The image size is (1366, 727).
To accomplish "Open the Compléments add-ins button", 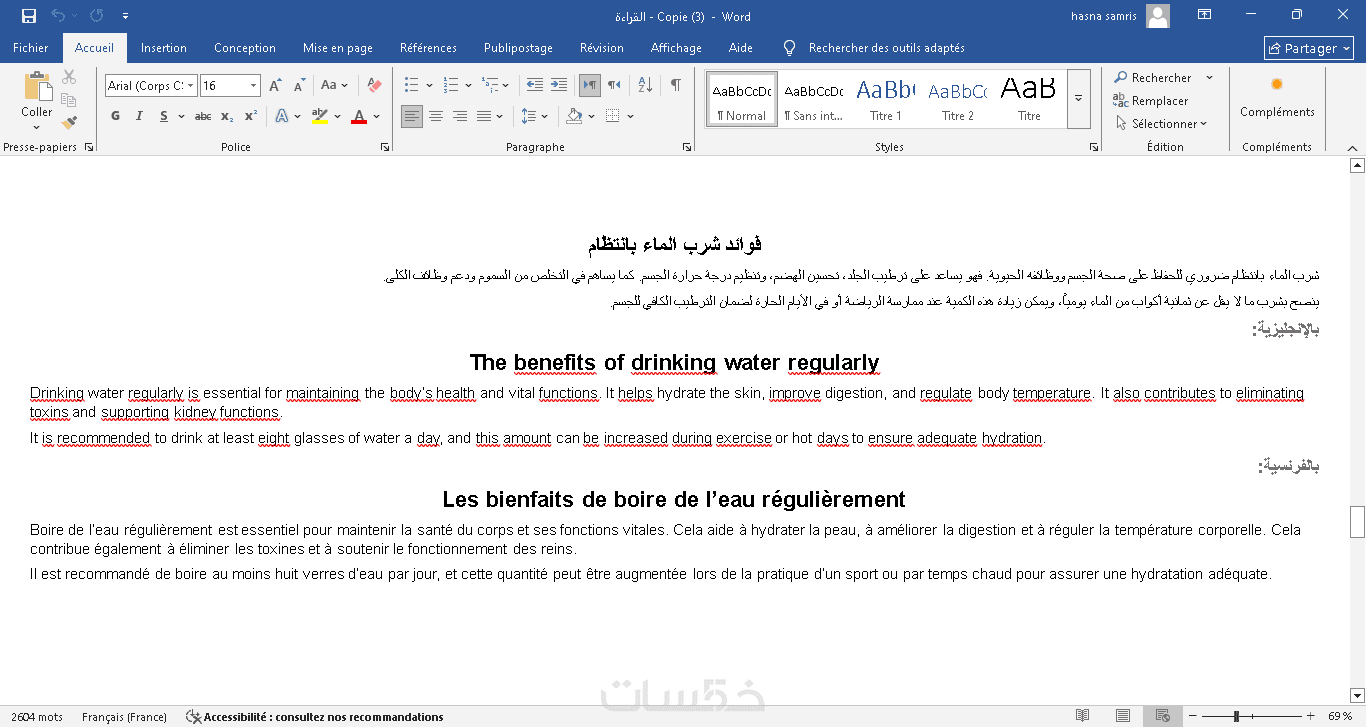I will click(1277, 97).
